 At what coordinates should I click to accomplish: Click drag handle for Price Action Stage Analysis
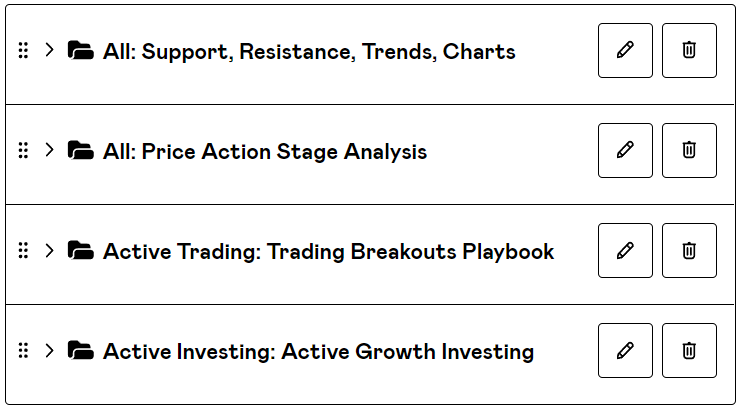click(24, 151)
